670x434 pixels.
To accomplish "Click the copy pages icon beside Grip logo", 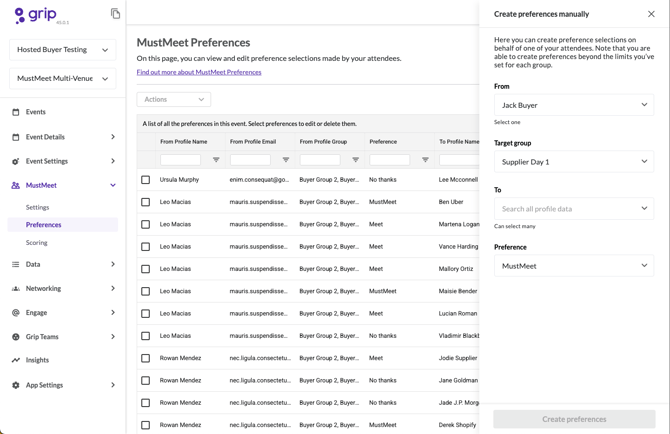I will click(x=115, y=14).
